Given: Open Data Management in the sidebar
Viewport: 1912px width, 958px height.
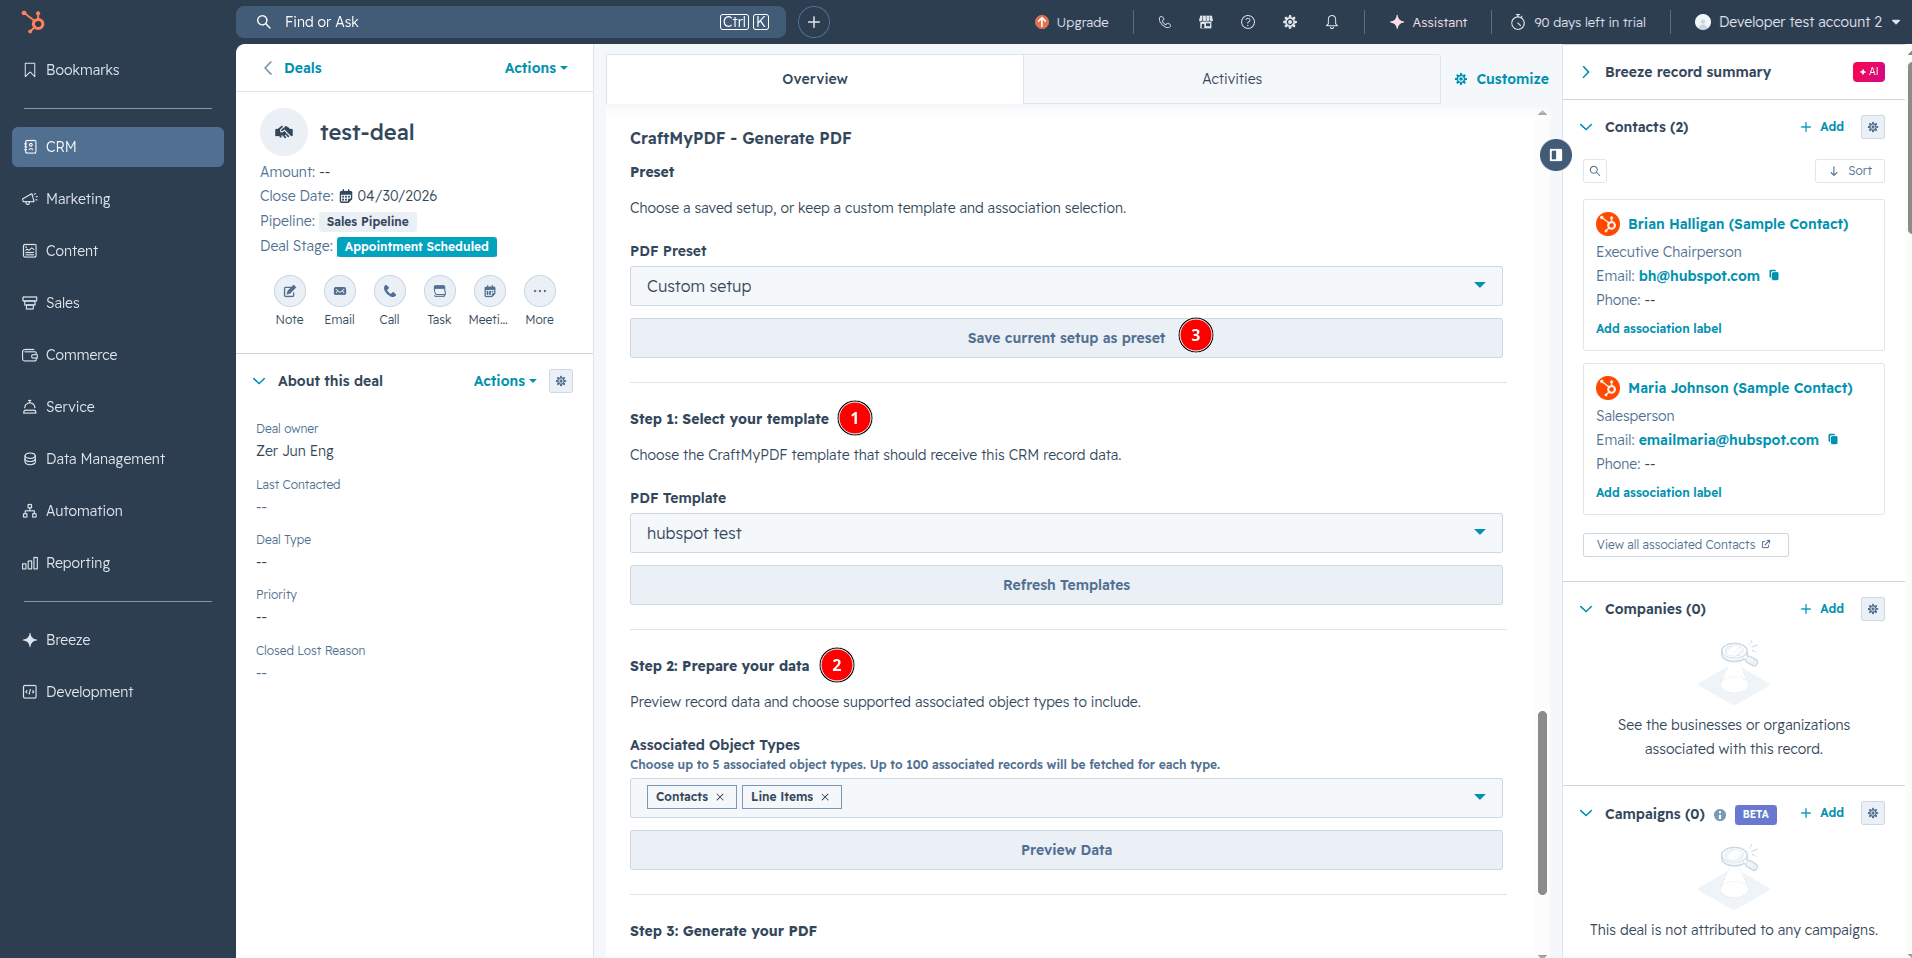Looking at the screenshot, I should (x=118, y=459).
